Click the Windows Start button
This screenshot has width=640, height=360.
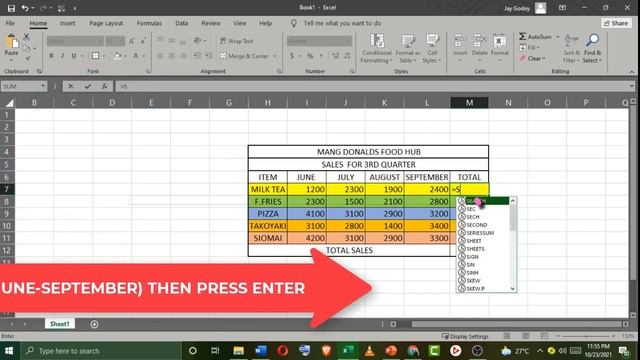(9, 351)
